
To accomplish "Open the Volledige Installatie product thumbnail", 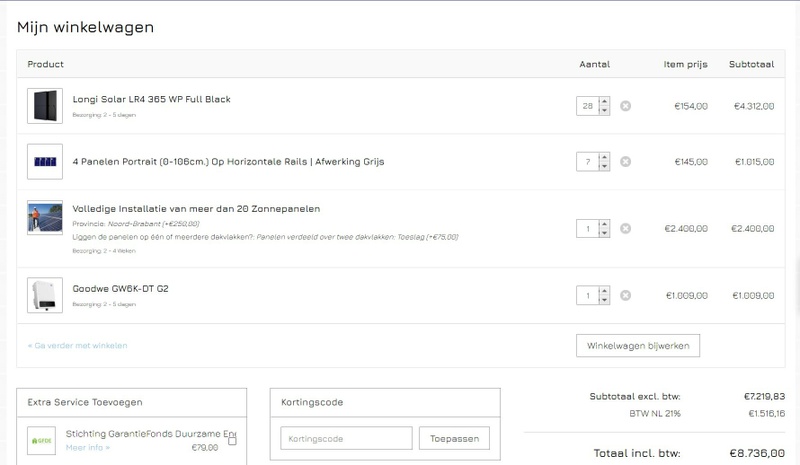I will coord(45,218).
